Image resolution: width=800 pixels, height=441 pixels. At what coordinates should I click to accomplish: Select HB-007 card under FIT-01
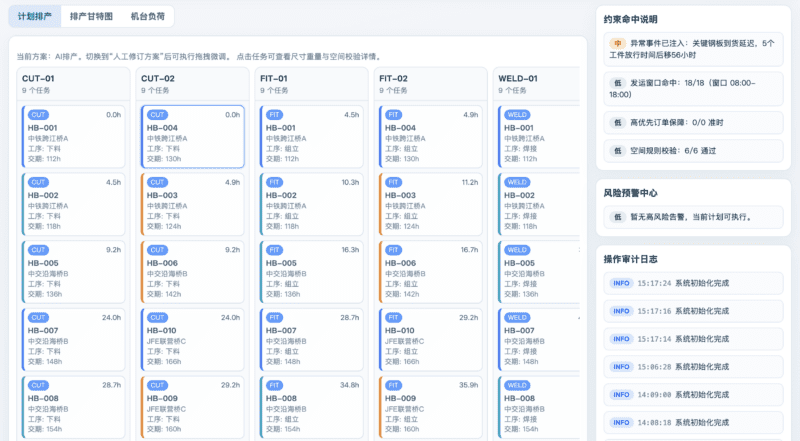(312, 339)
